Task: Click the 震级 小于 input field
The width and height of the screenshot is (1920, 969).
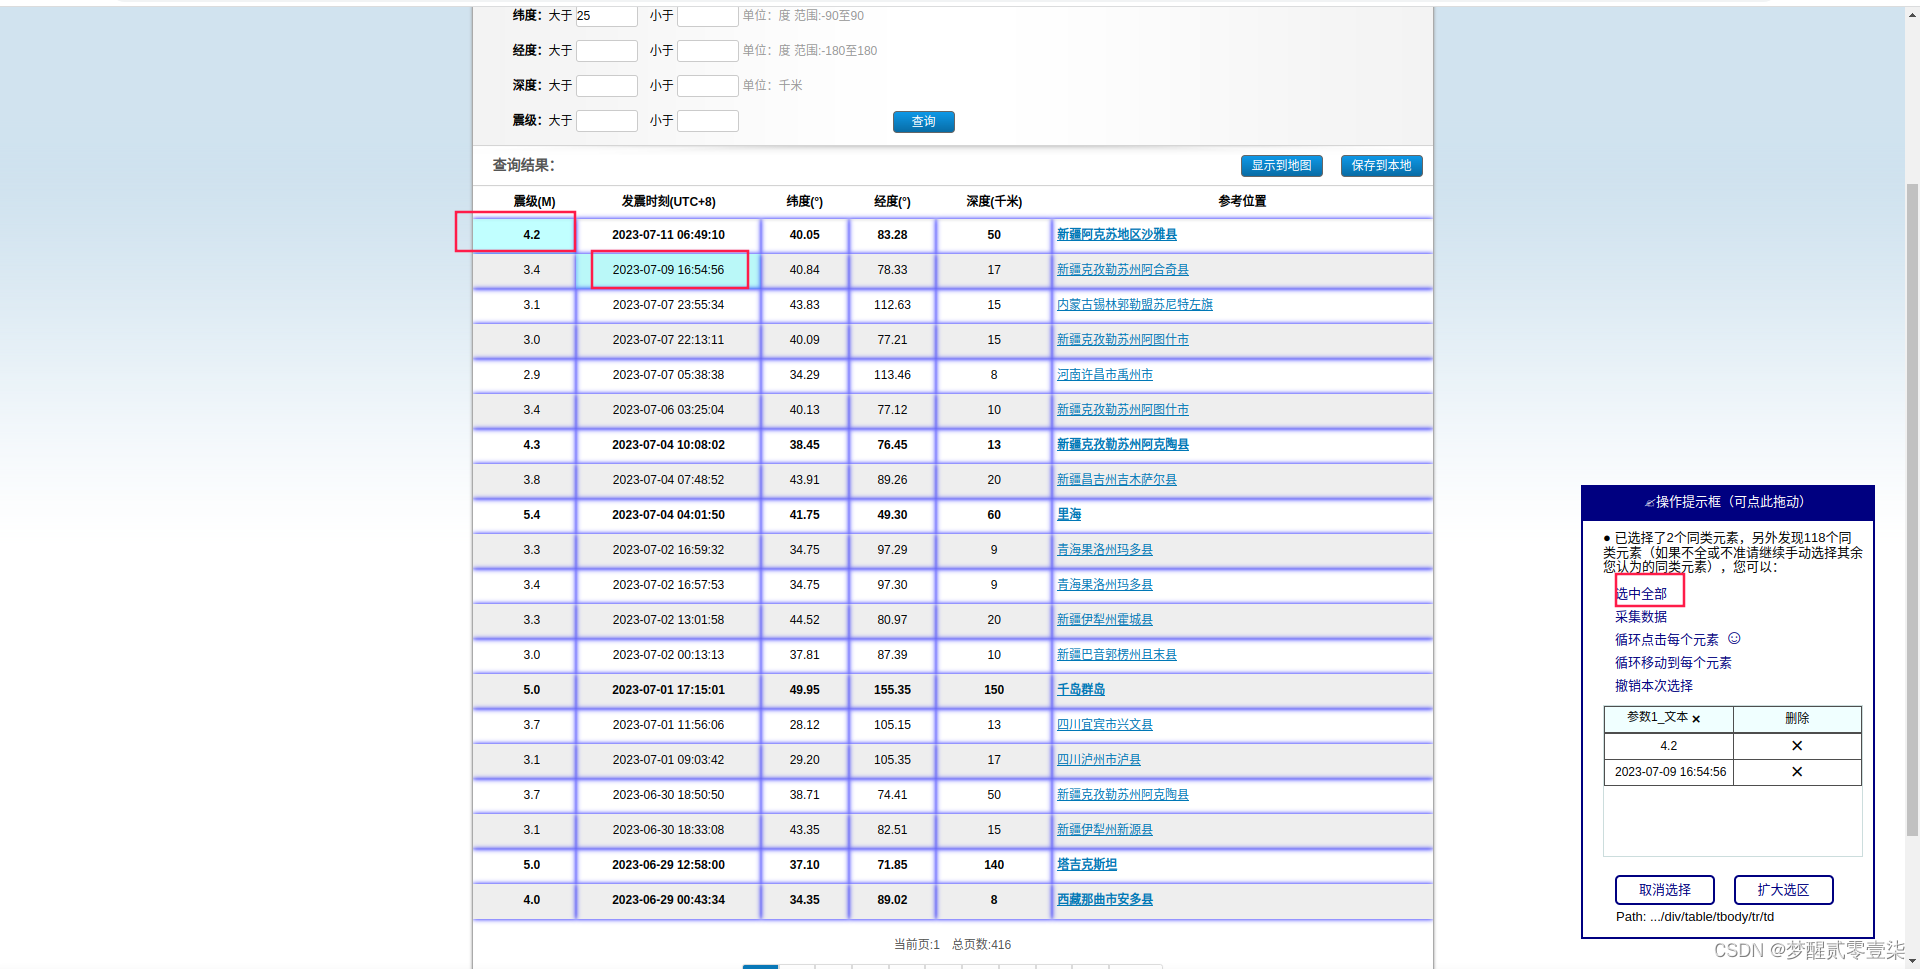Action: point(708,121)
